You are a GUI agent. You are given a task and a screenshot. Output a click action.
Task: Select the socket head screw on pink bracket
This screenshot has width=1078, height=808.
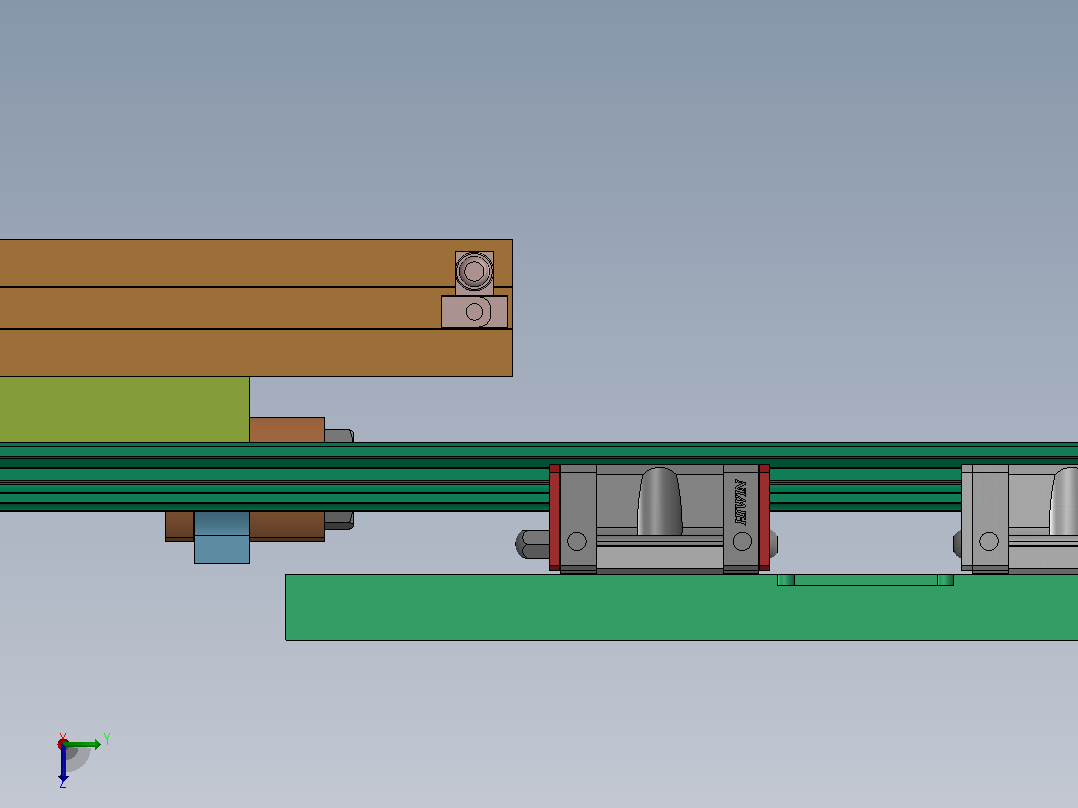click(x=474, y=272)
